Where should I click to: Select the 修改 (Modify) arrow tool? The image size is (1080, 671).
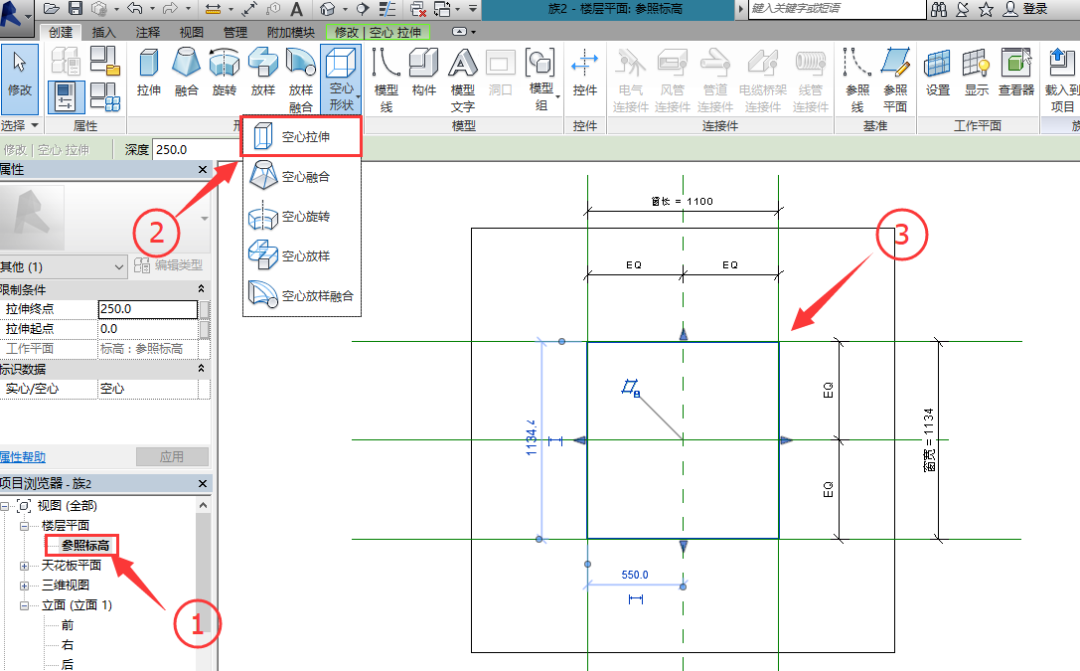click(19, 78)
